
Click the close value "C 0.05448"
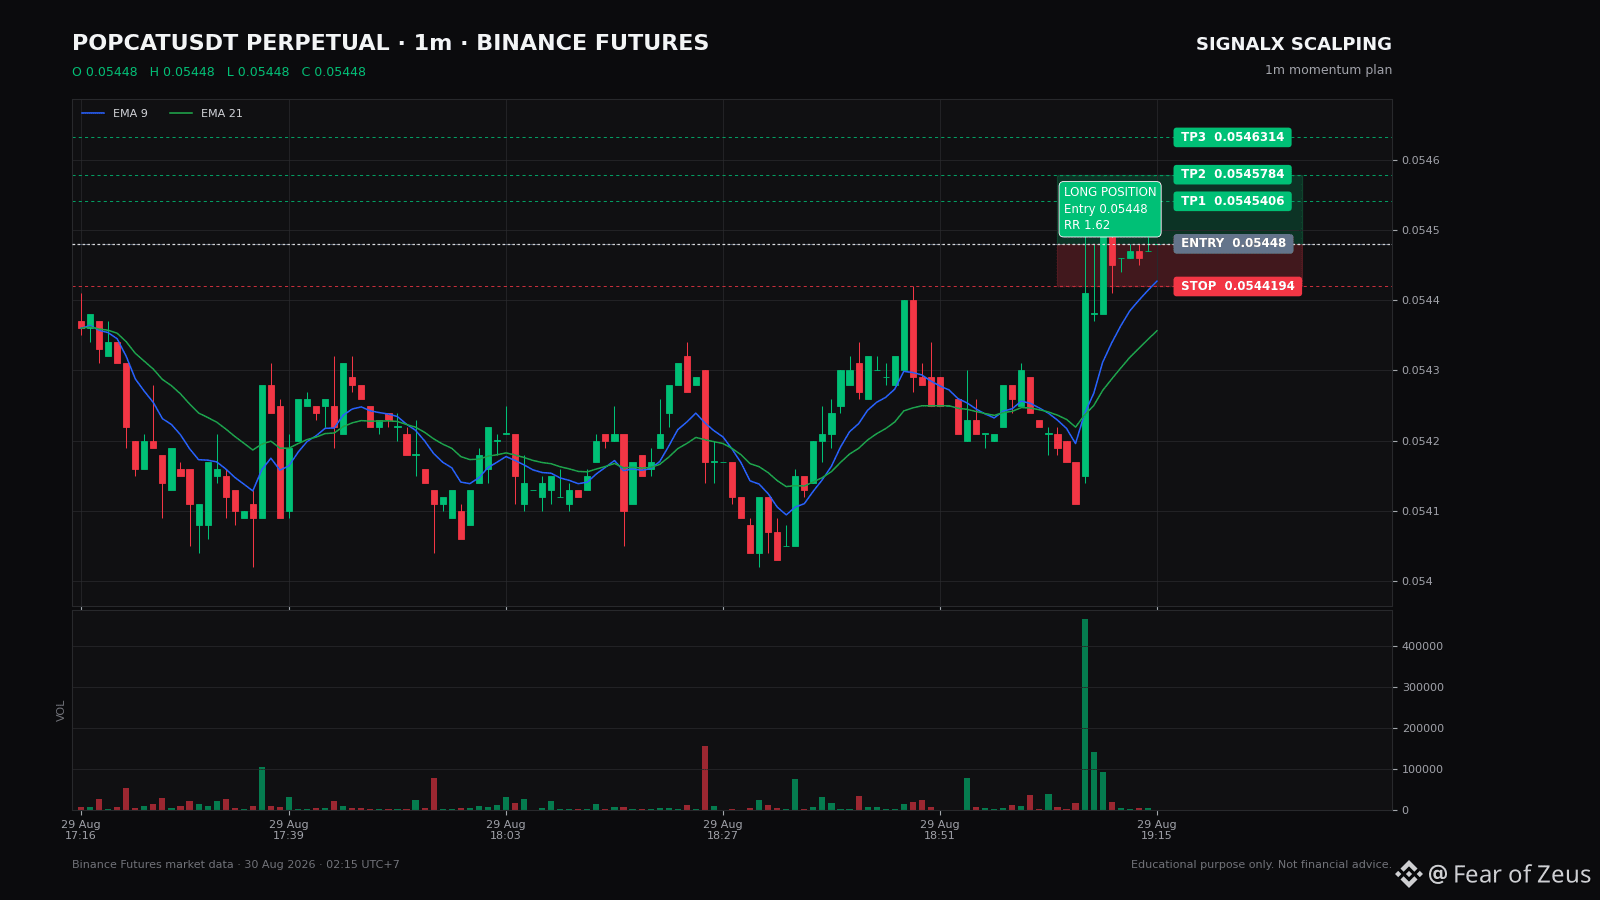(334, 72)
